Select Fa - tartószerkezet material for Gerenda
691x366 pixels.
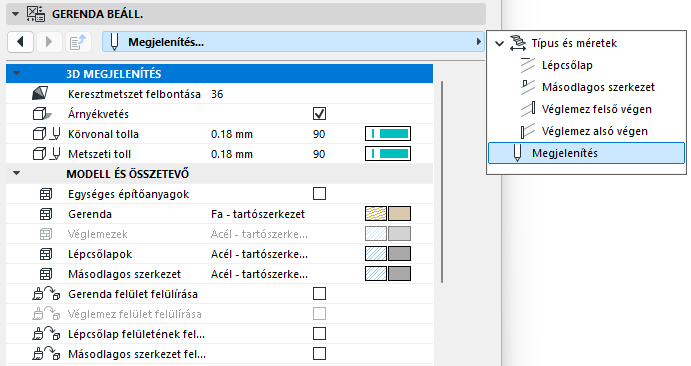pyautogui.click(x=258, y=214)
